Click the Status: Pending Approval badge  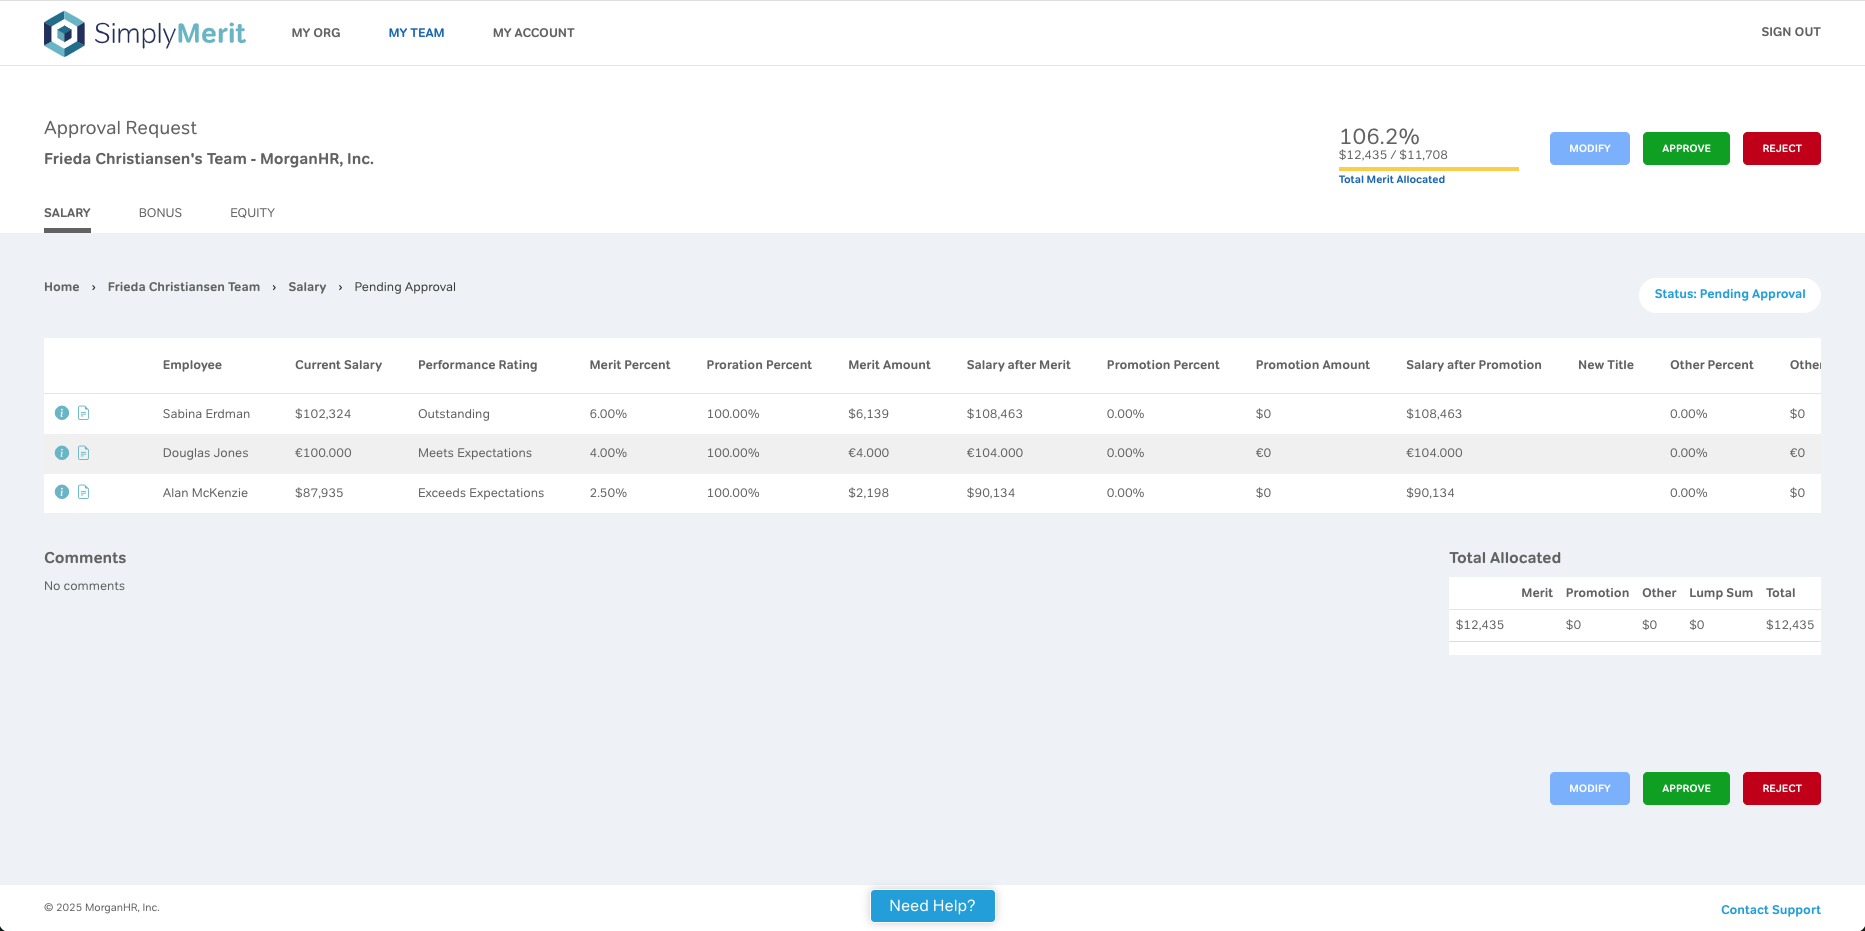pyautogui.click(x=1729, y=294)
